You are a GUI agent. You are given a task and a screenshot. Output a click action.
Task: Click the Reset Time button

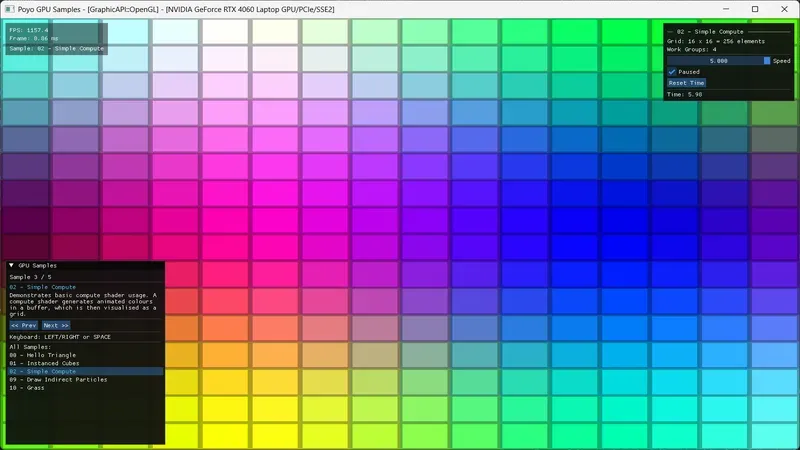686,83
